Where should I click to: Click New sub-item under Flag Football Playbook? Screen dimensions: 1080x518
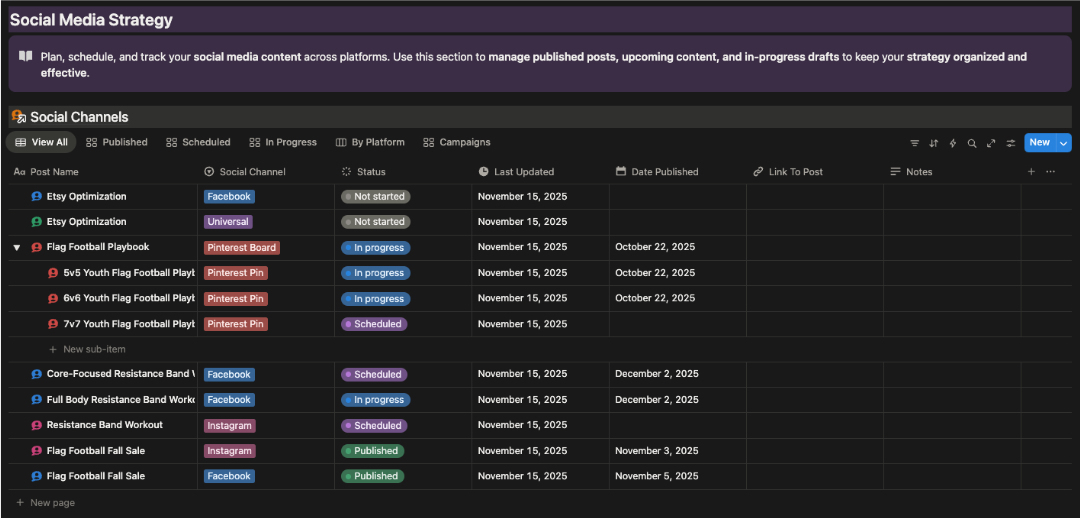point(93,350)
